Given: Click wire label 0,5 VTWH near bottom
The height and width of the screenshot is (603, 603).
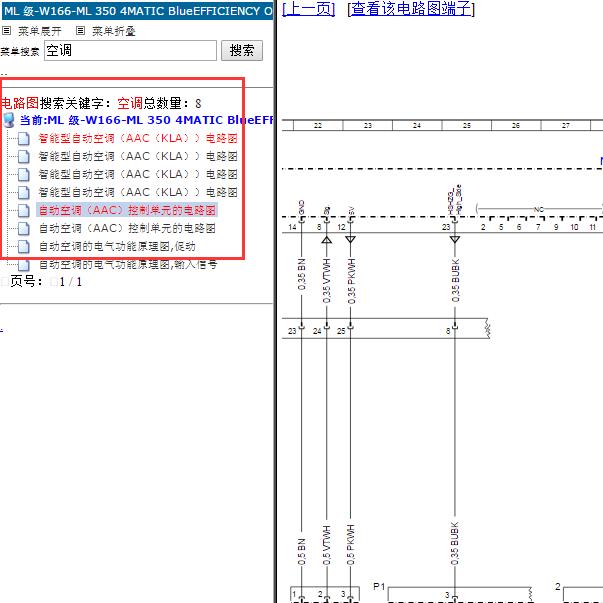Looking at the screenshot, I should click(326, 545).
